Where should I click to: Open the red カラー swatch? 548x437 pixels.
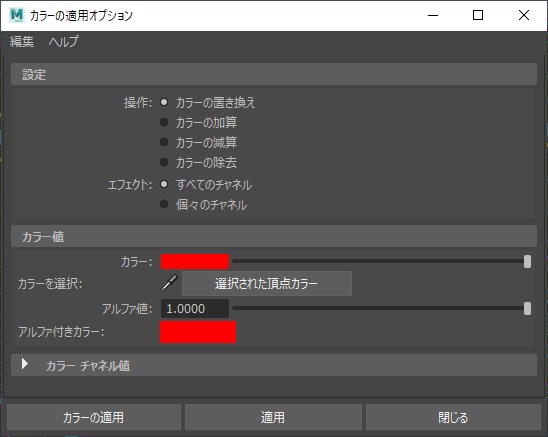(195, 262)
